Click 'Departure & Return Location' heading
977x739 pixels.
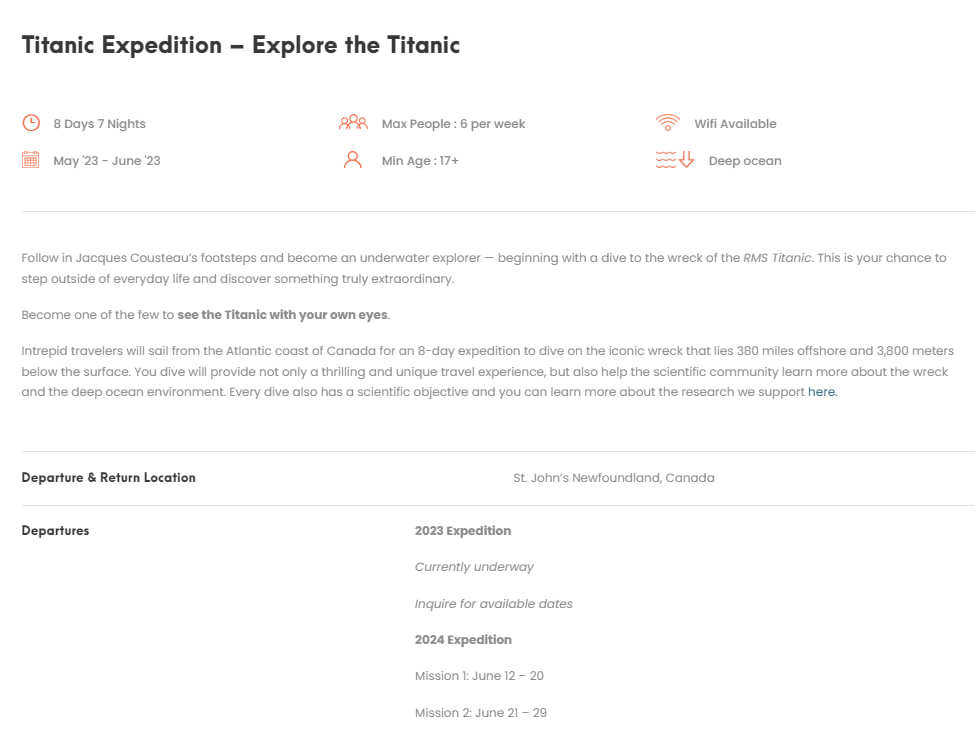coord(109,478)
